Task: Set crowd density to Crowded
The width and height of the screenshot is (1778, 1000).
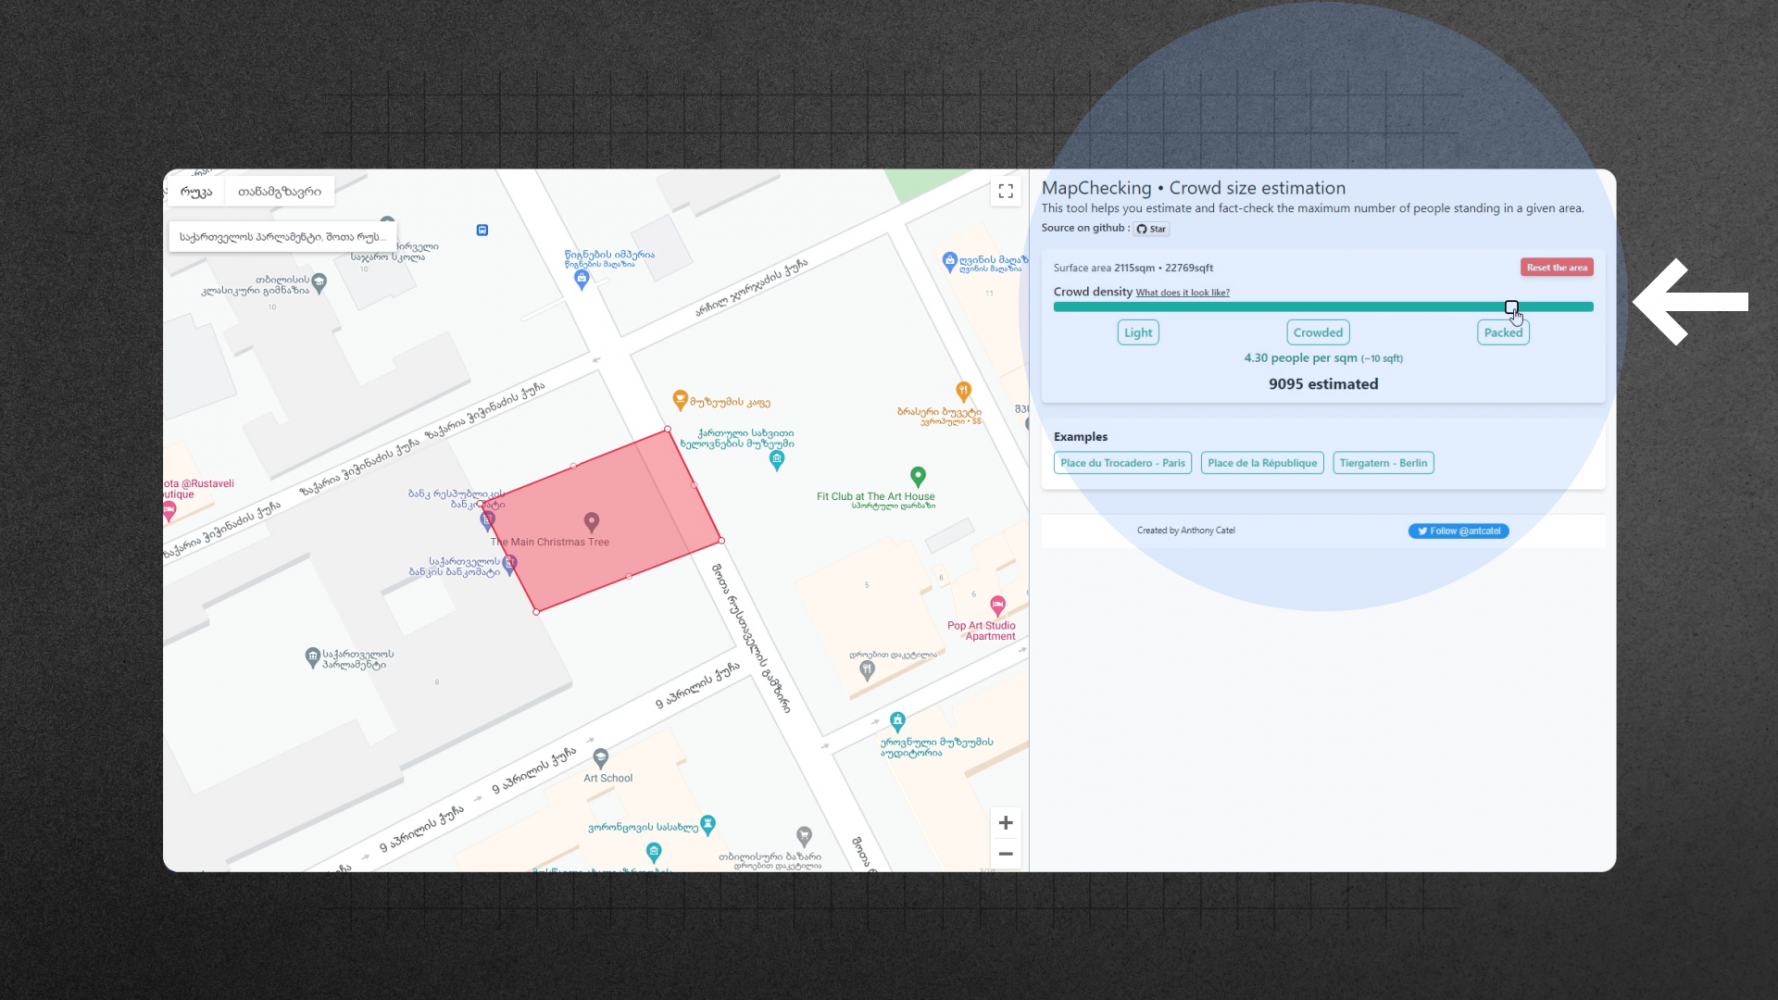Action: [x=1318, y=333]
